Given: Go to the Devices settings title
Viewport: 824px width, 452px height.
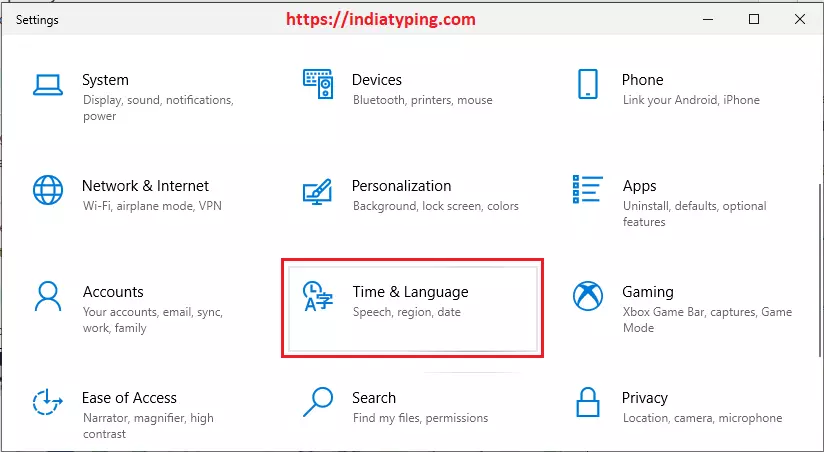Looking at the screenshot, I should click(x=377, y=80).
